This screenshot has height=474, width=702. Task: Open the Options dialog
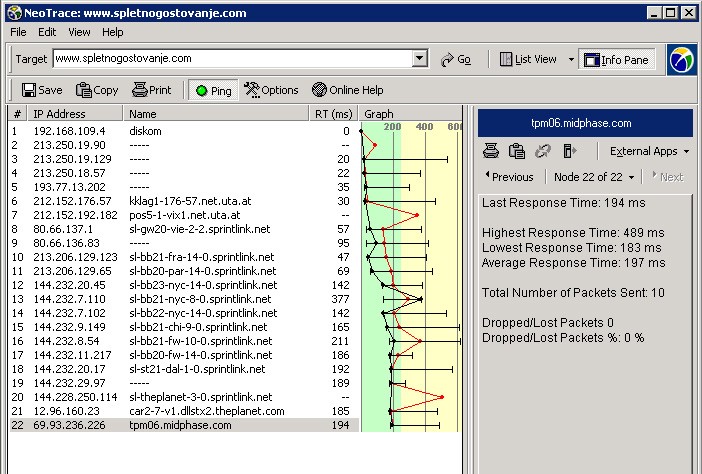tap(271, 90)
